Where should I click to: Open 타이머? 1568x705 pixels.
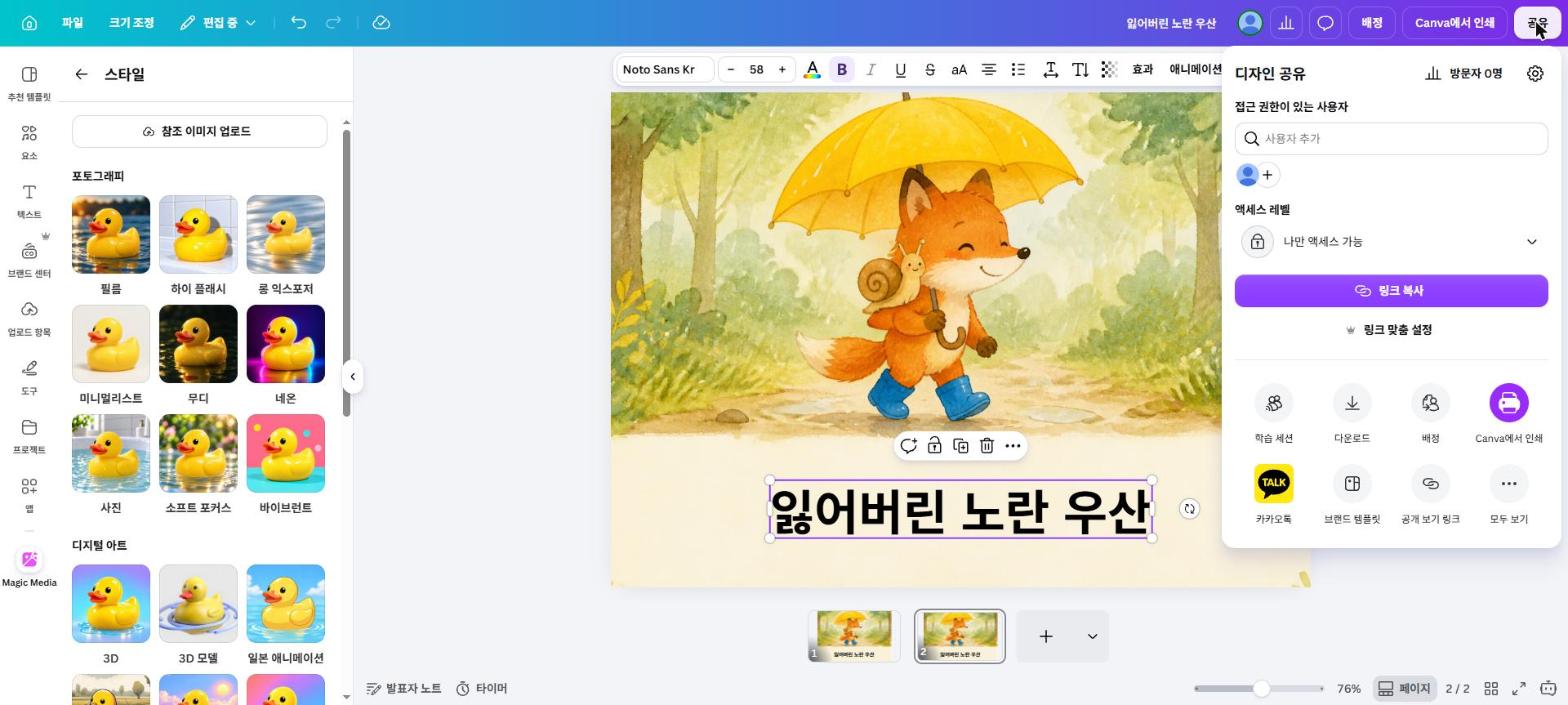pos(482,688)
